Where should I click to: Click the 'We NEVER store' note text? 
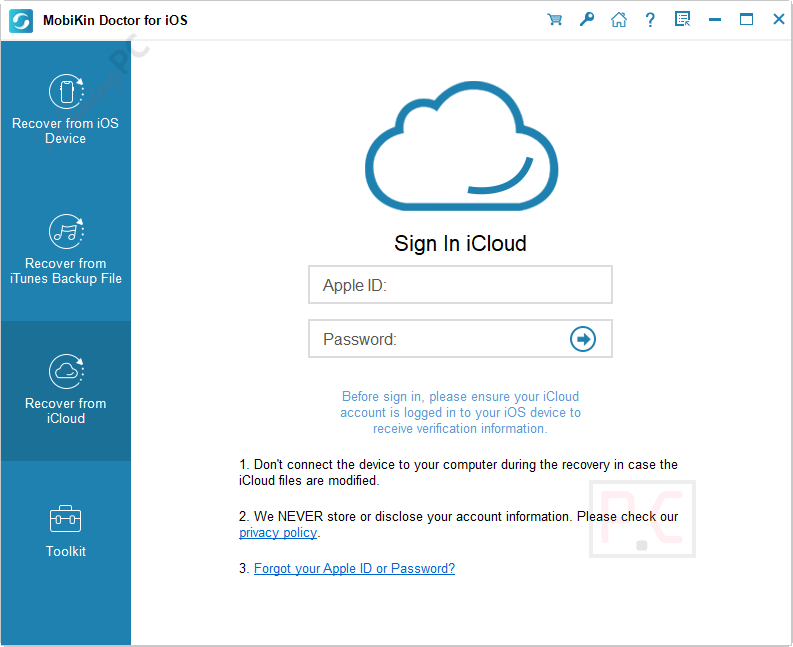(458, 524)
